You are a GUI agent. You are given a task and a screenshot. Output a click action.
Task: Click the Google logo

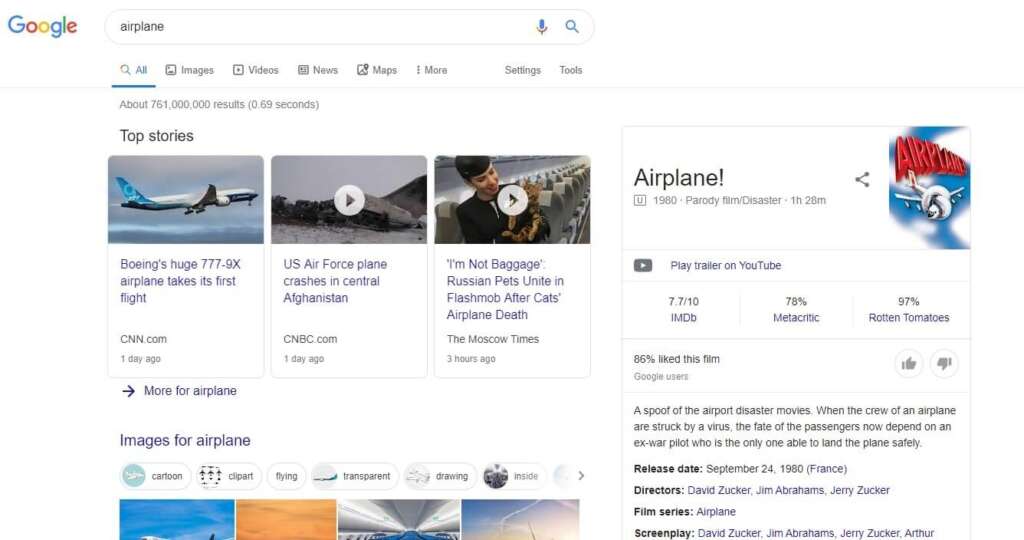click(42, 26)
